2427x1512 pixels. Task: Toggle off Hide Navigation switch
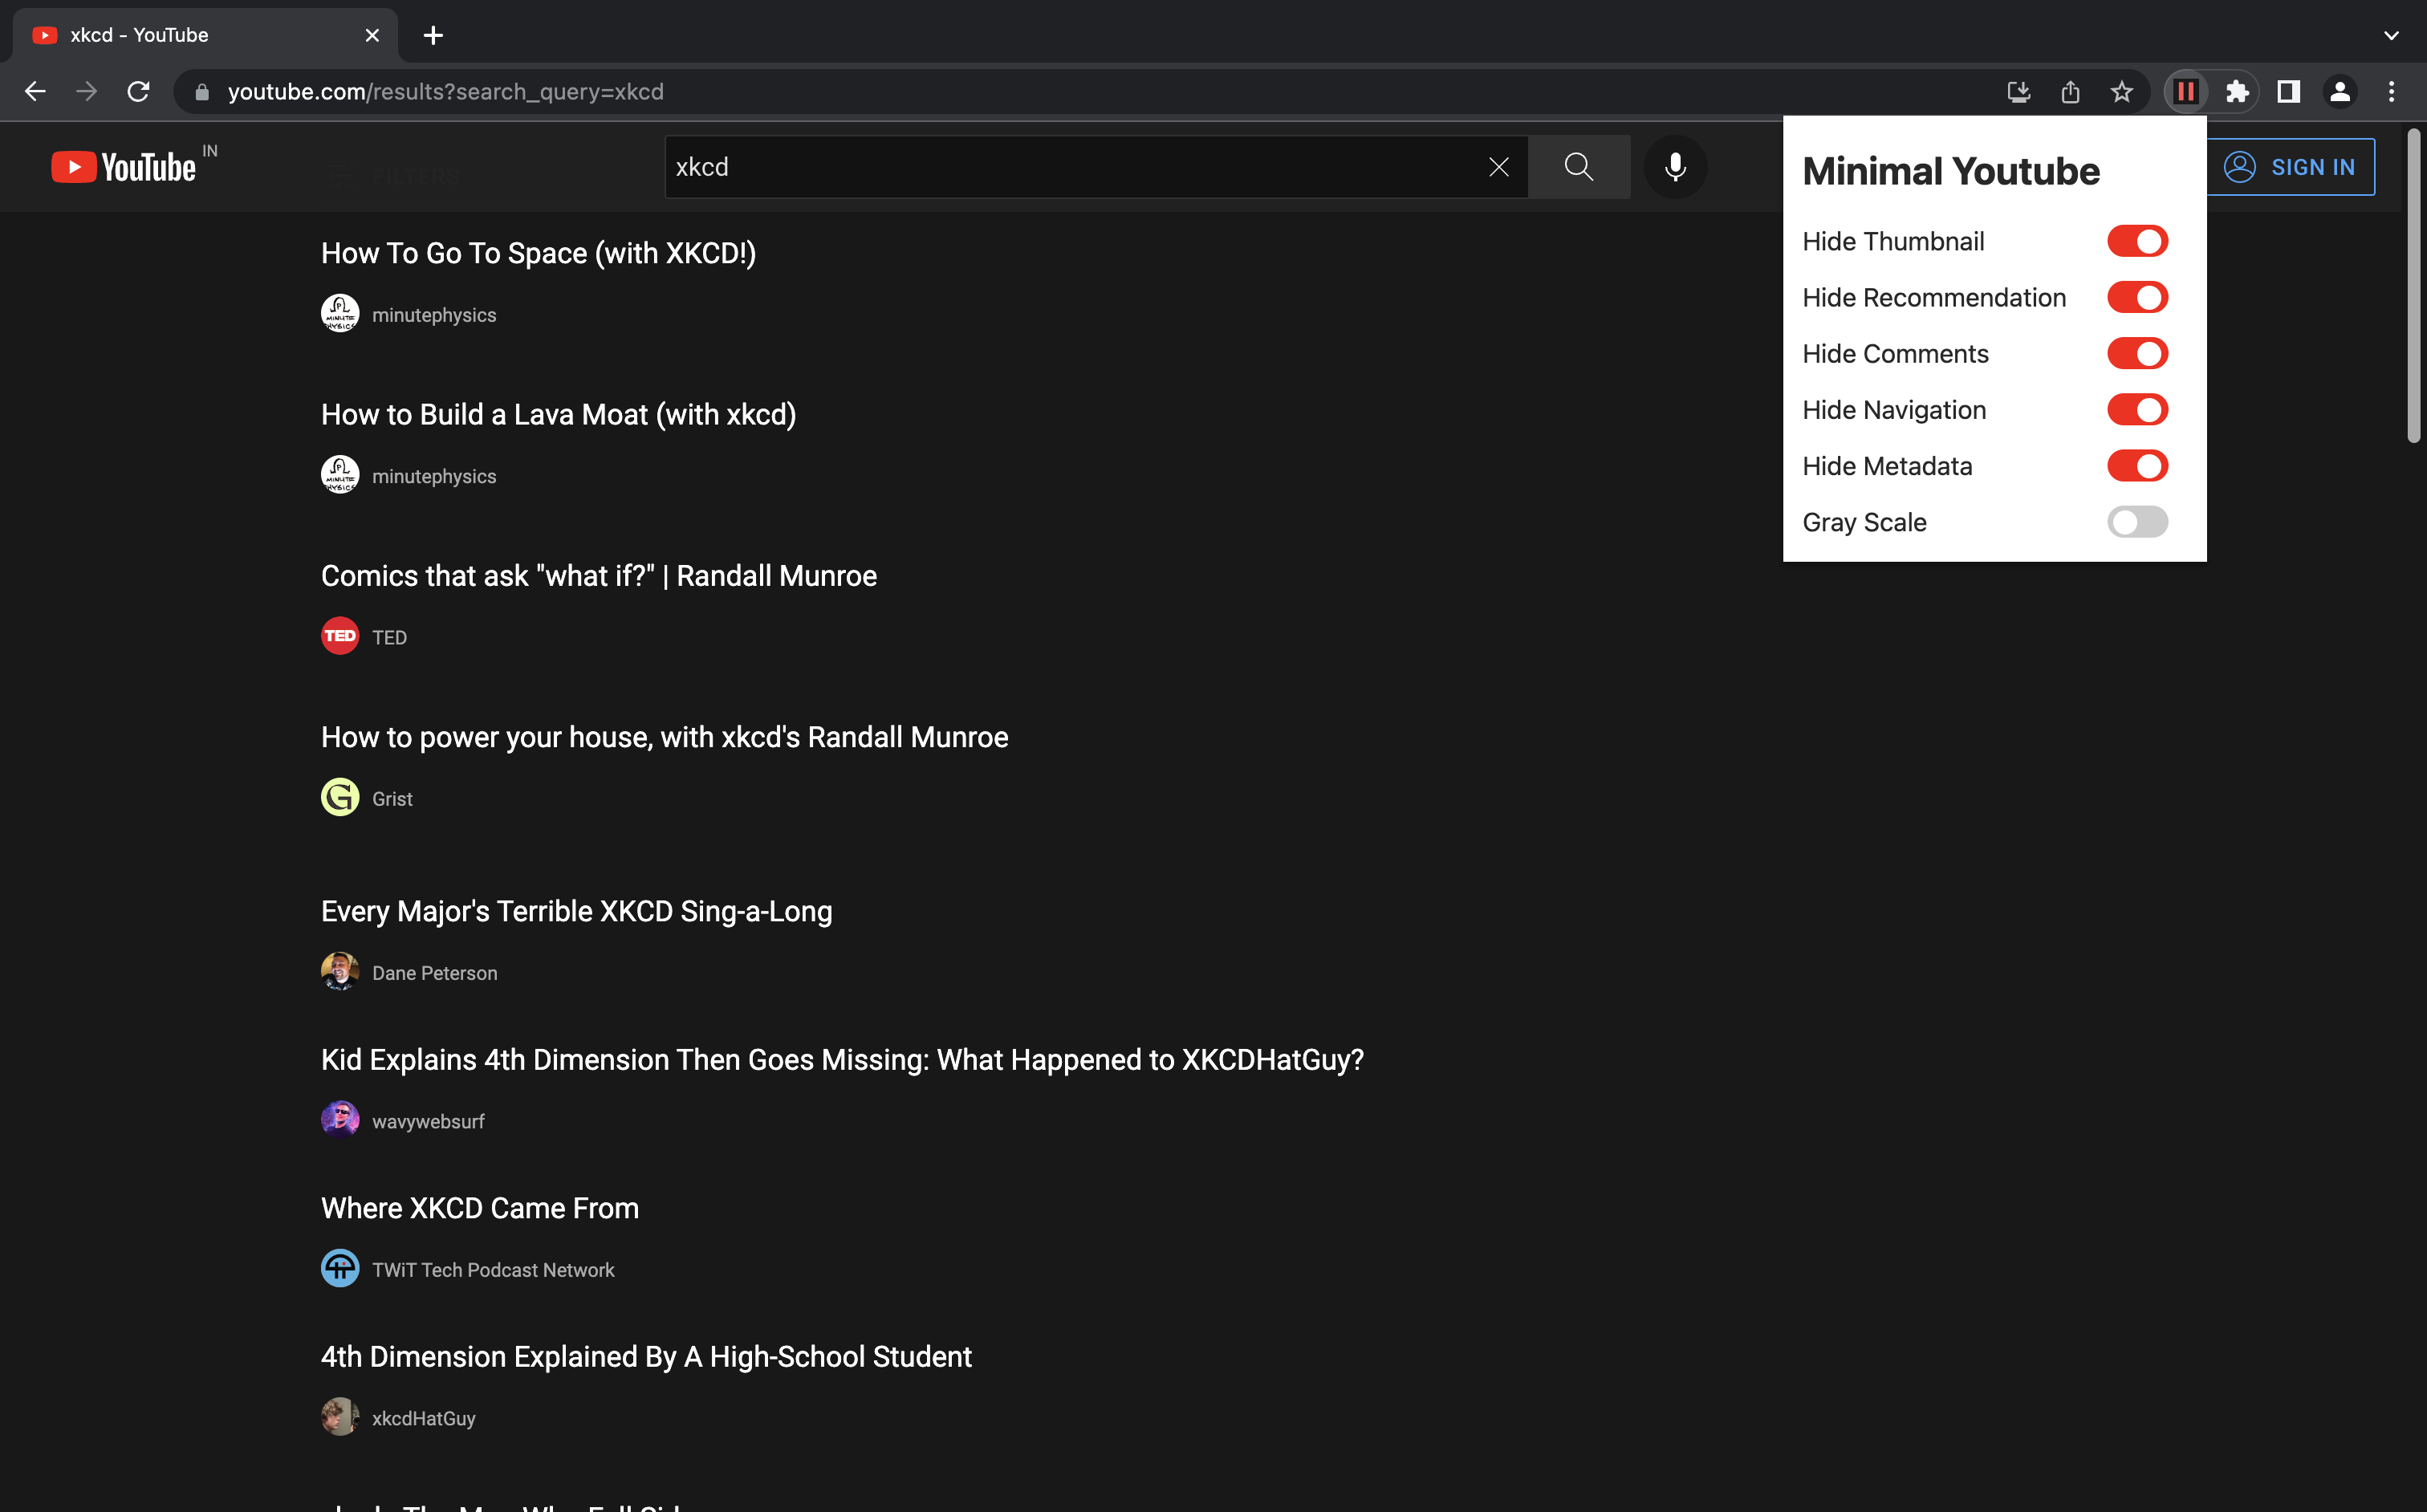pyautogui.click(x=2137, y=410)
